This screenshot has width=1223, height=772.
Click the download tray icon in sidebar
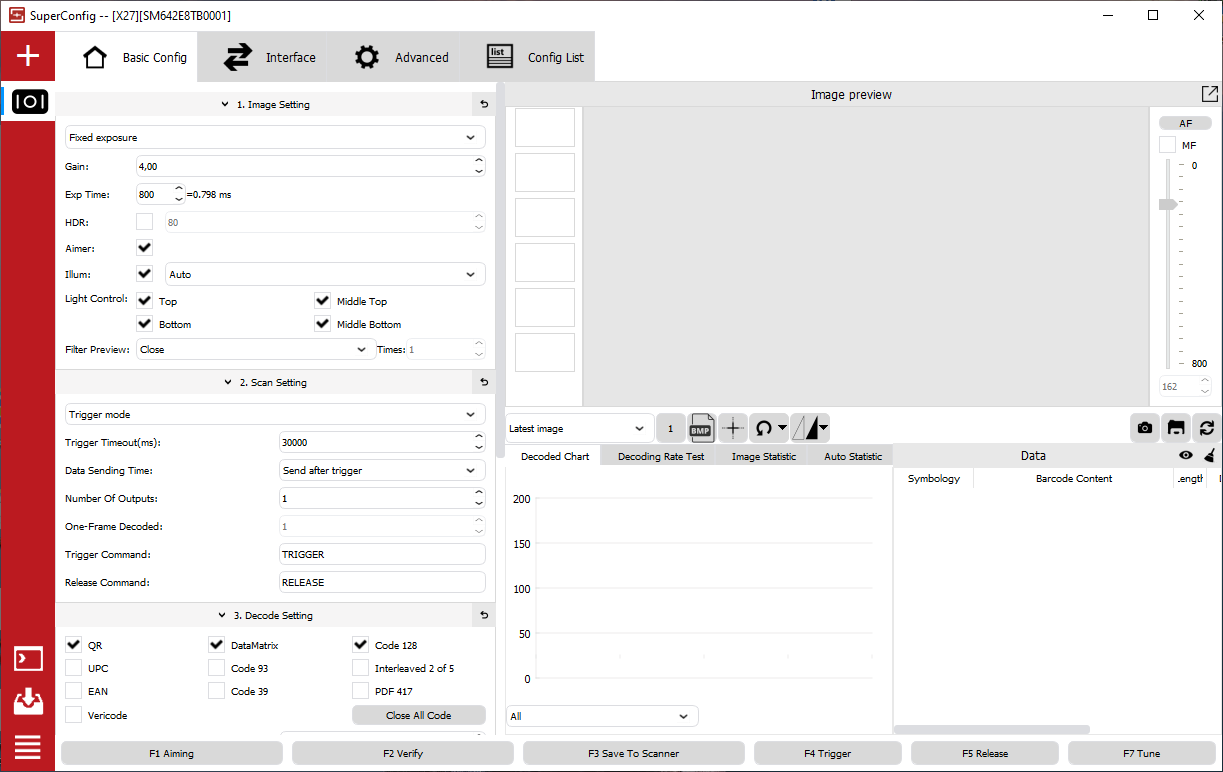tap(28, 702)
